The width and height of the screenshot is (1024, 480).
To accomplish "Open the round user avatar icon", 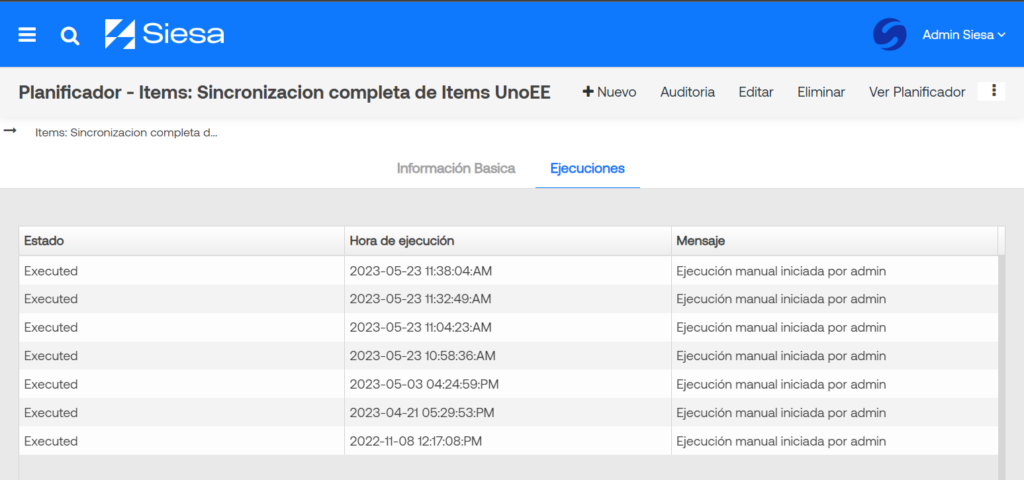I will 889,34.
